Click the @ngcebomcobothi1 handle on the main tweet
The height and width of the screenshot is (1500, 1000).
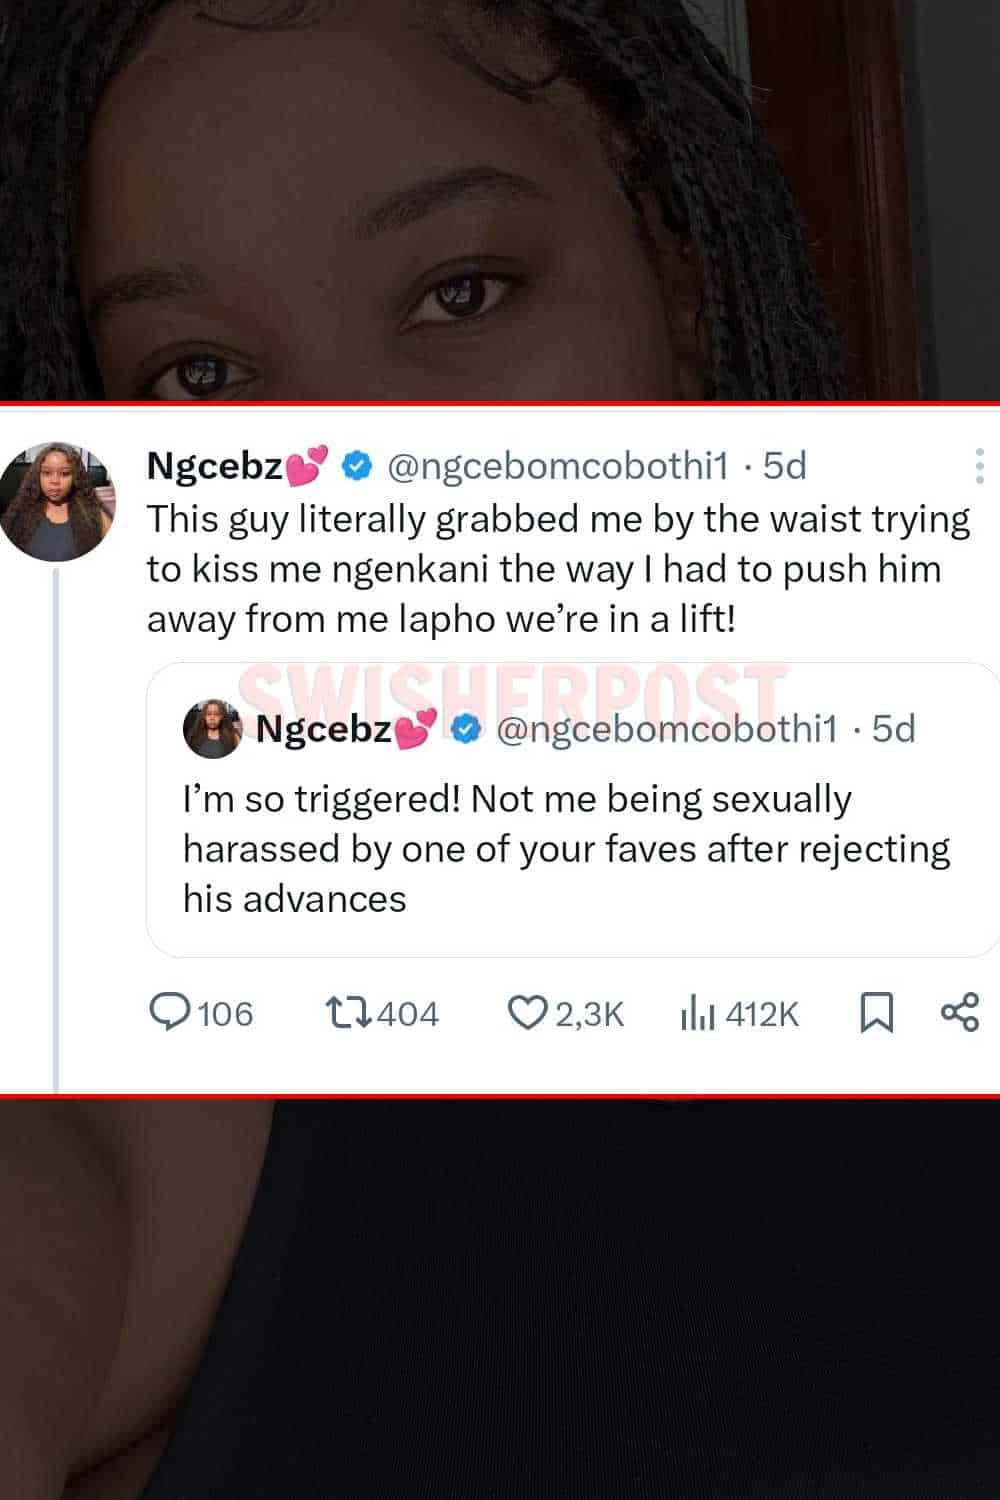[557, 466]
